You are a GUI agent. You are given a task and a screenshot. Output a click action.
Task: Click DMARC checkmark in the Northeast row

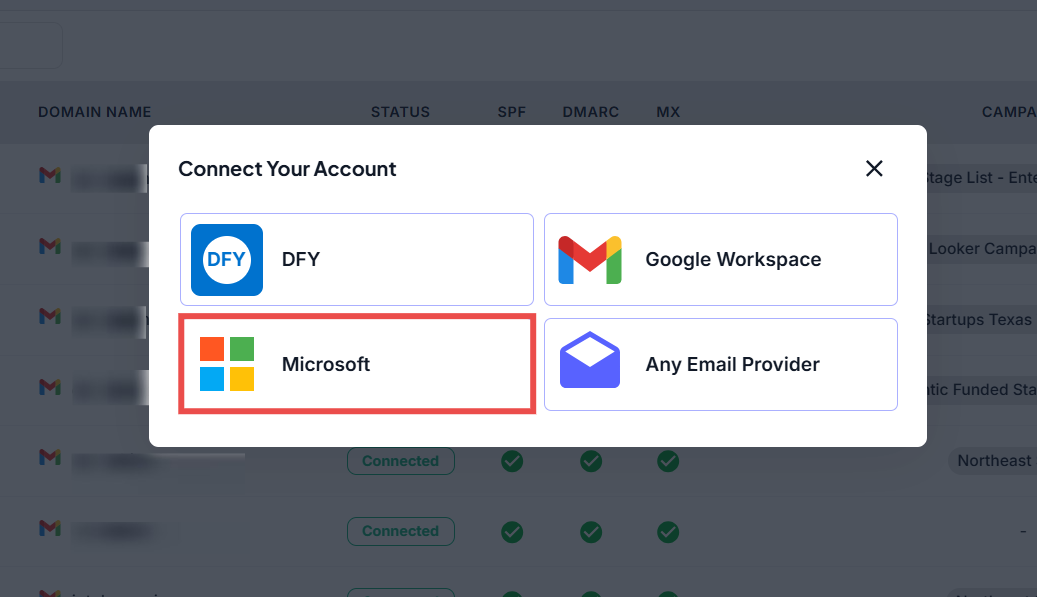pos(591,461)
